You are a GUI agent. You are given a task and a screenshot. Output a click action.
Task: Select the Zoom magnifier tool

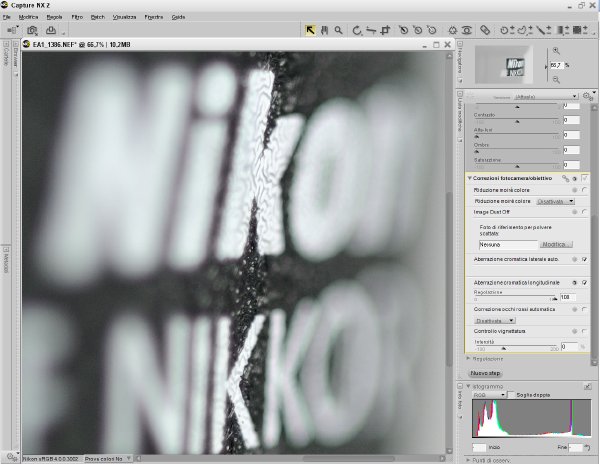click(338, 30)
